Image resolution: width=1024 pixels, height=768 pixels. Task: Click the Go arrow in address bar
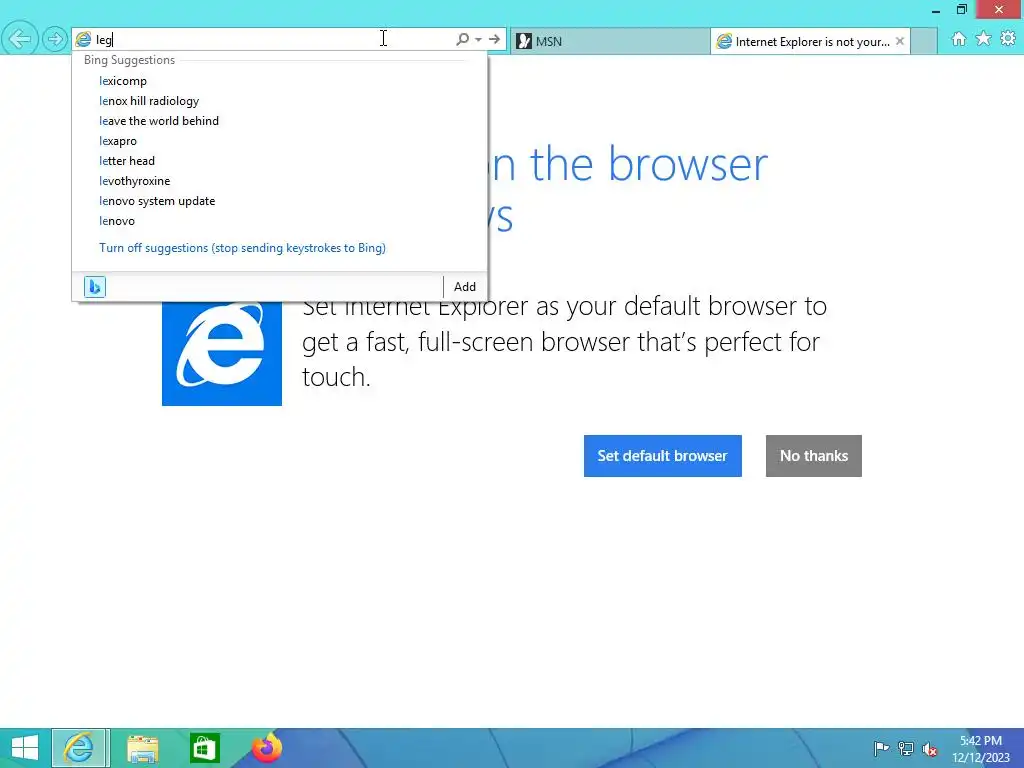(494, 39)
